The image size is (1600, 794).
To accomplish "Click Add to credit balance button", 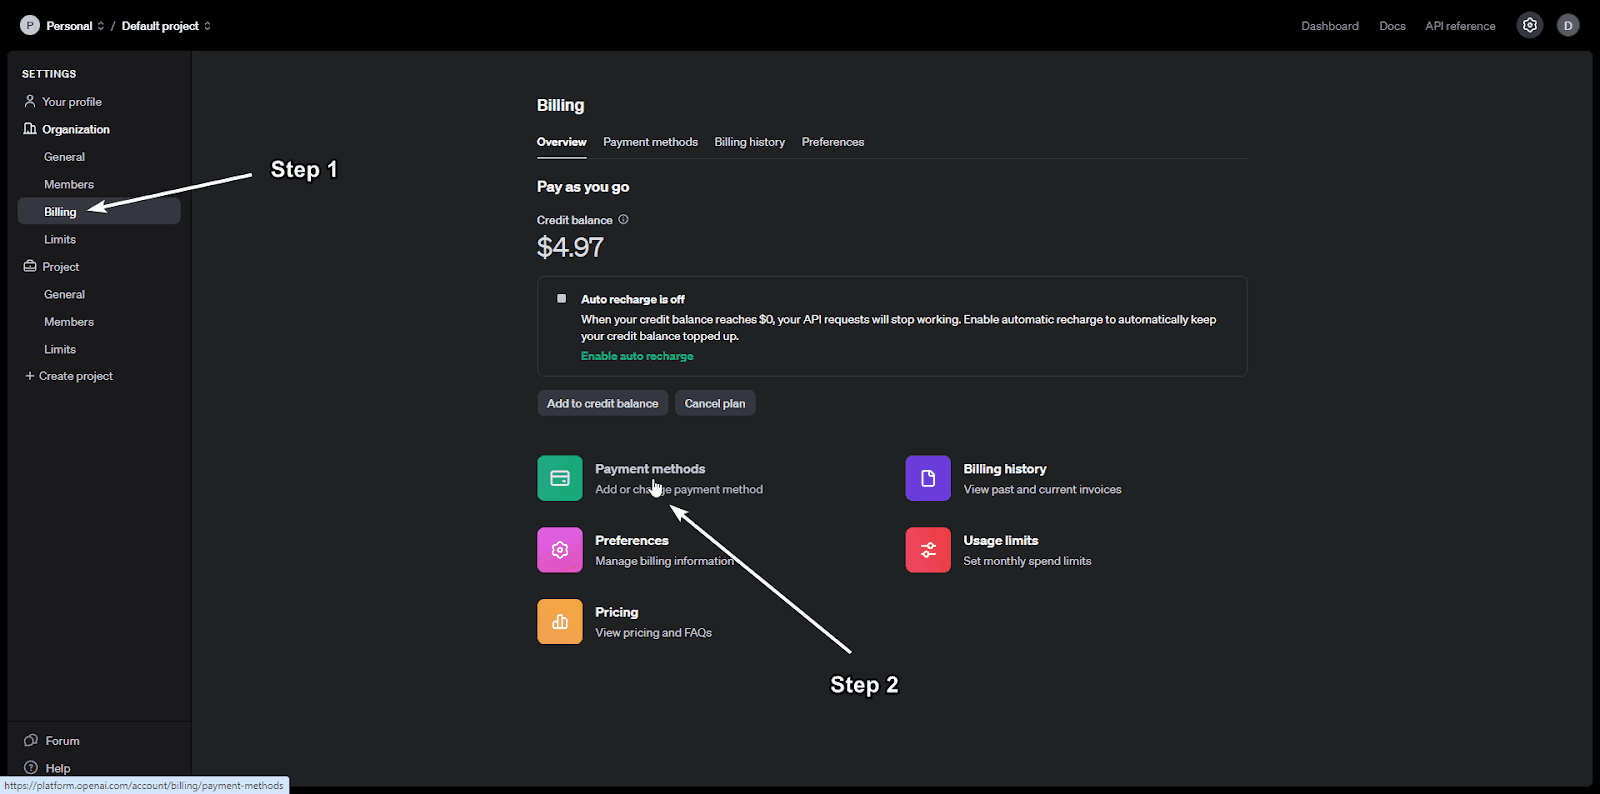I will coord(602,403).
